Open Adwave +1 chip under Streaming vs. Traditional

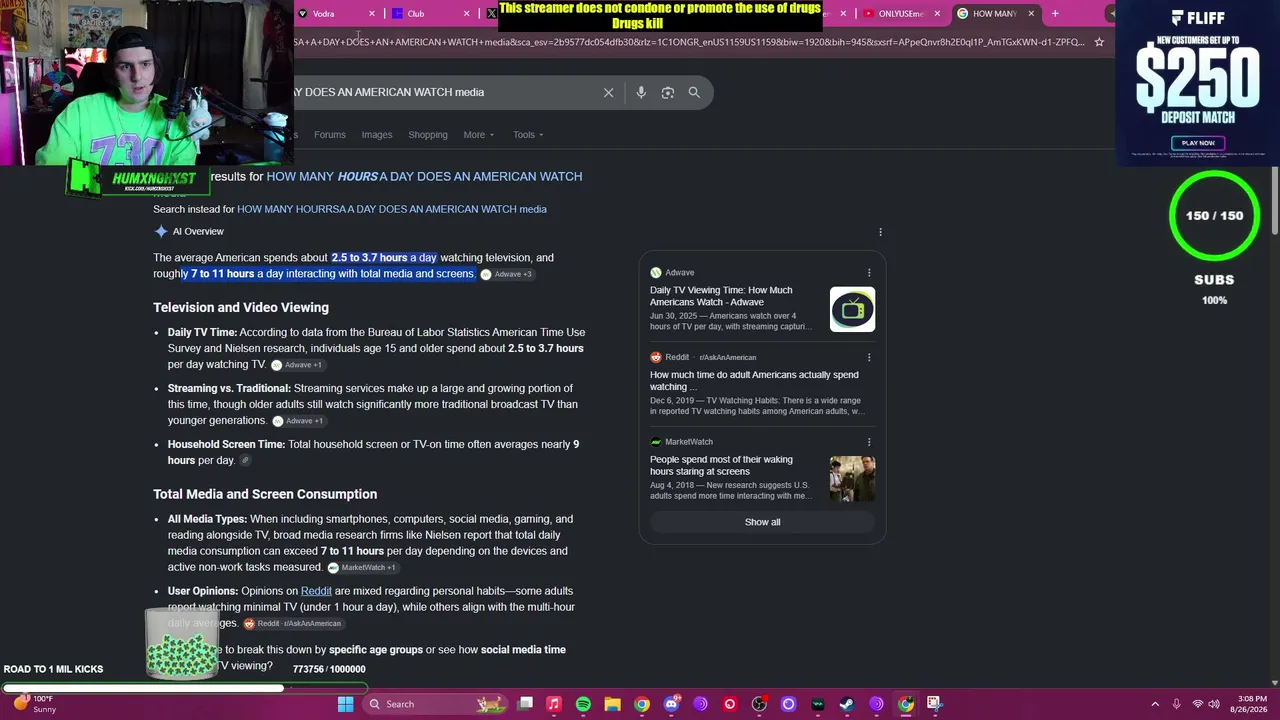(x=297, y=421)
